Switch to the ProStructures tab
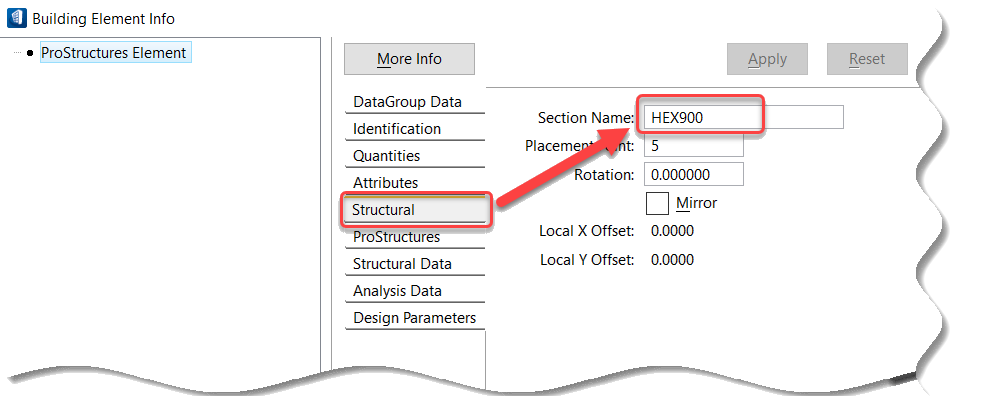986x396 pixels. [415, 237]
